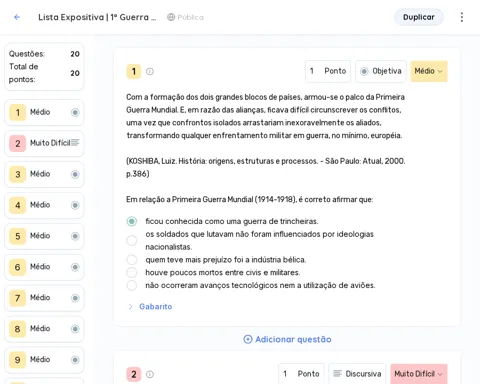This screenshot has width=480, height=384.
Task: Click the KOSHIBA, Luiz citation text
Action: coord(266,167)
